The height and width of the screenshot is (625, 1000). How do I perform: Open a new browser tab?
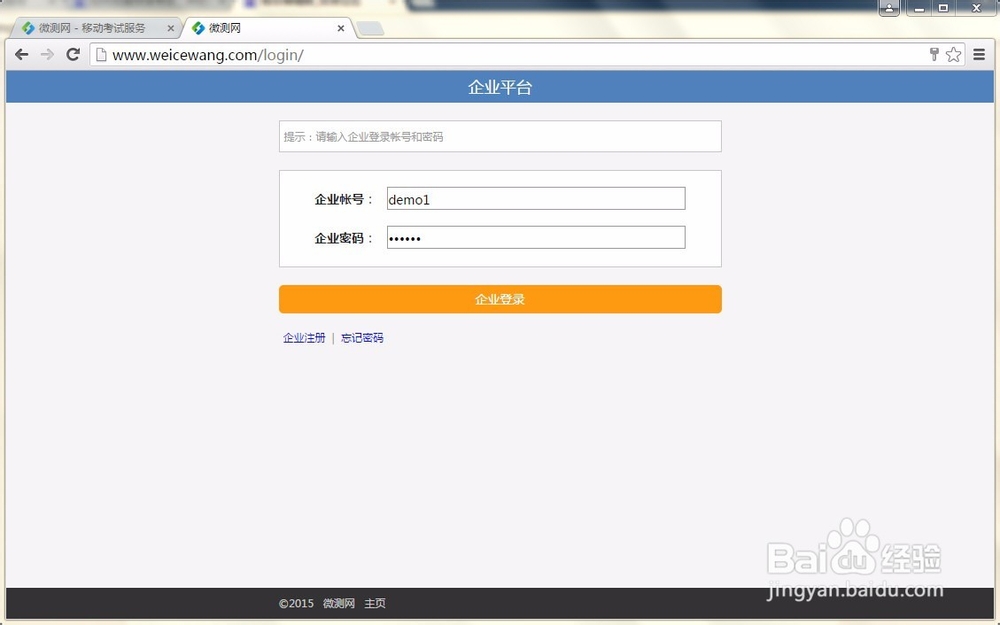point(370,28)
